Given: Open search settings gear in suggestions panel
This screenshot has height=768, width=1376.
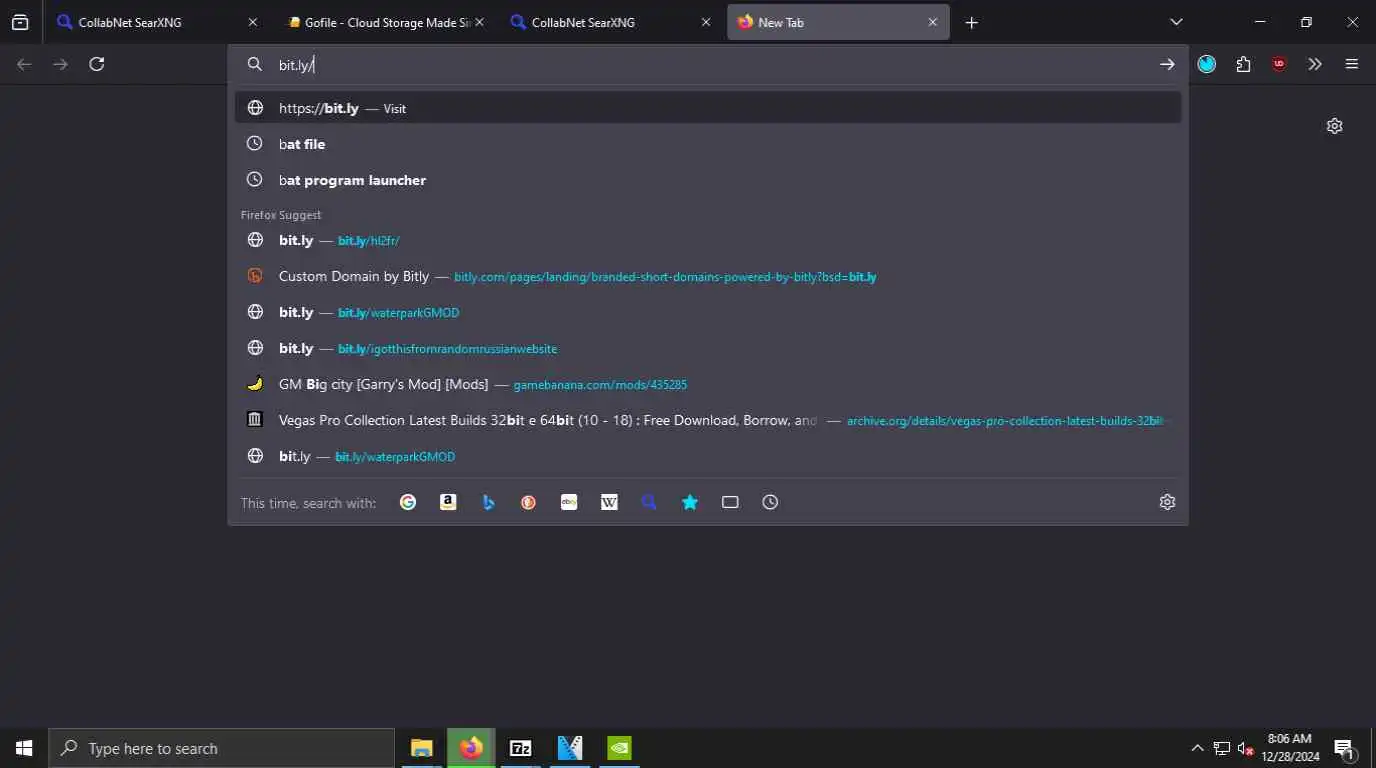Looking at the screenshot, I should point(1167,502).
